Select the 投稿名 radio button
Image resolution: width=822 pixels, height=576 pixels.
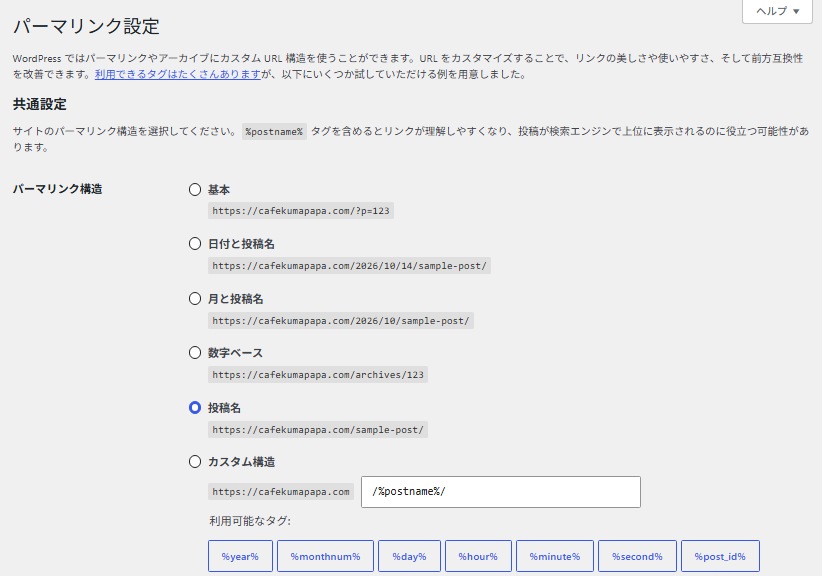point(195,408)
